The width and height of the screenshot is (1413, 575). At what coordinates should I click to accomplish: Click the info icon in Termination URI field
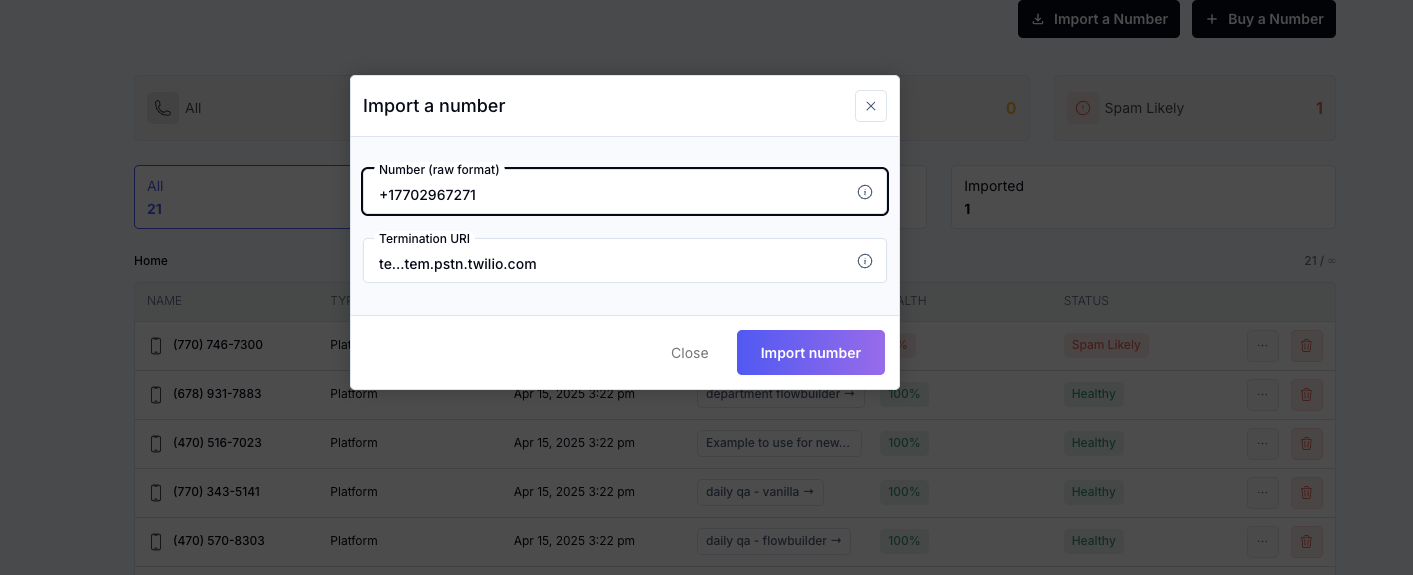pos(865,261)
